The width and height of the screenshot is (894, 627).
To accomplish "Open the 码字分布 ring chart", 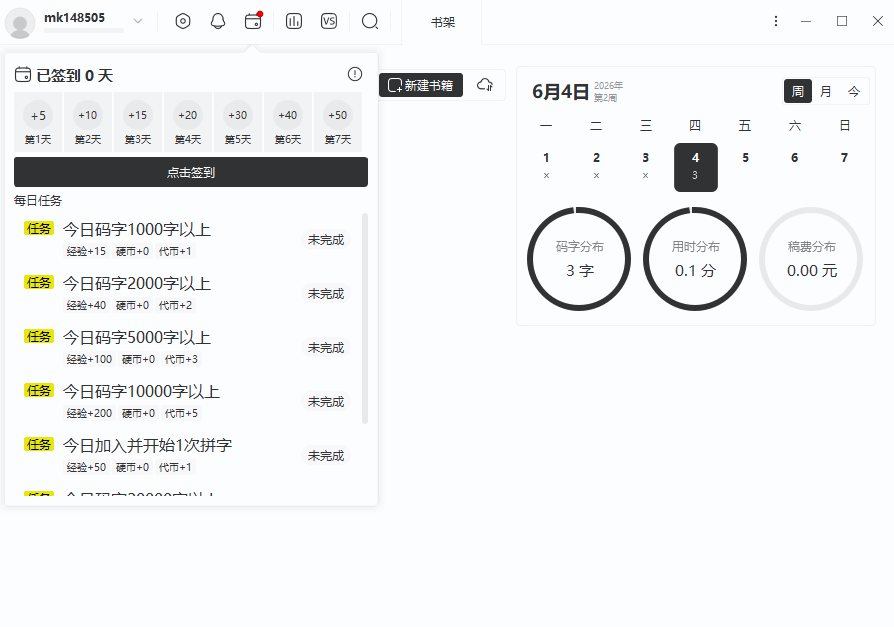I will coord(579,259).
